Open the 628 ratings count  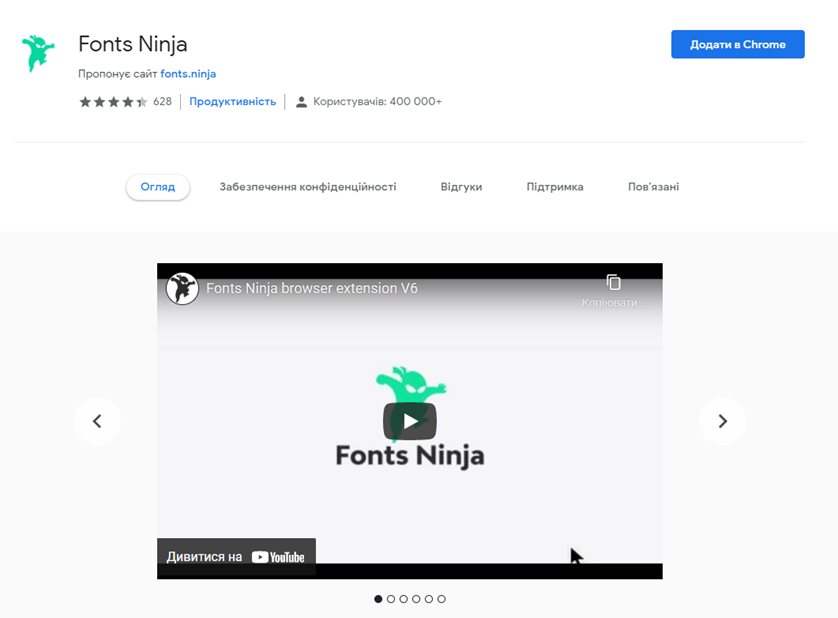click(x=162, y=102)
